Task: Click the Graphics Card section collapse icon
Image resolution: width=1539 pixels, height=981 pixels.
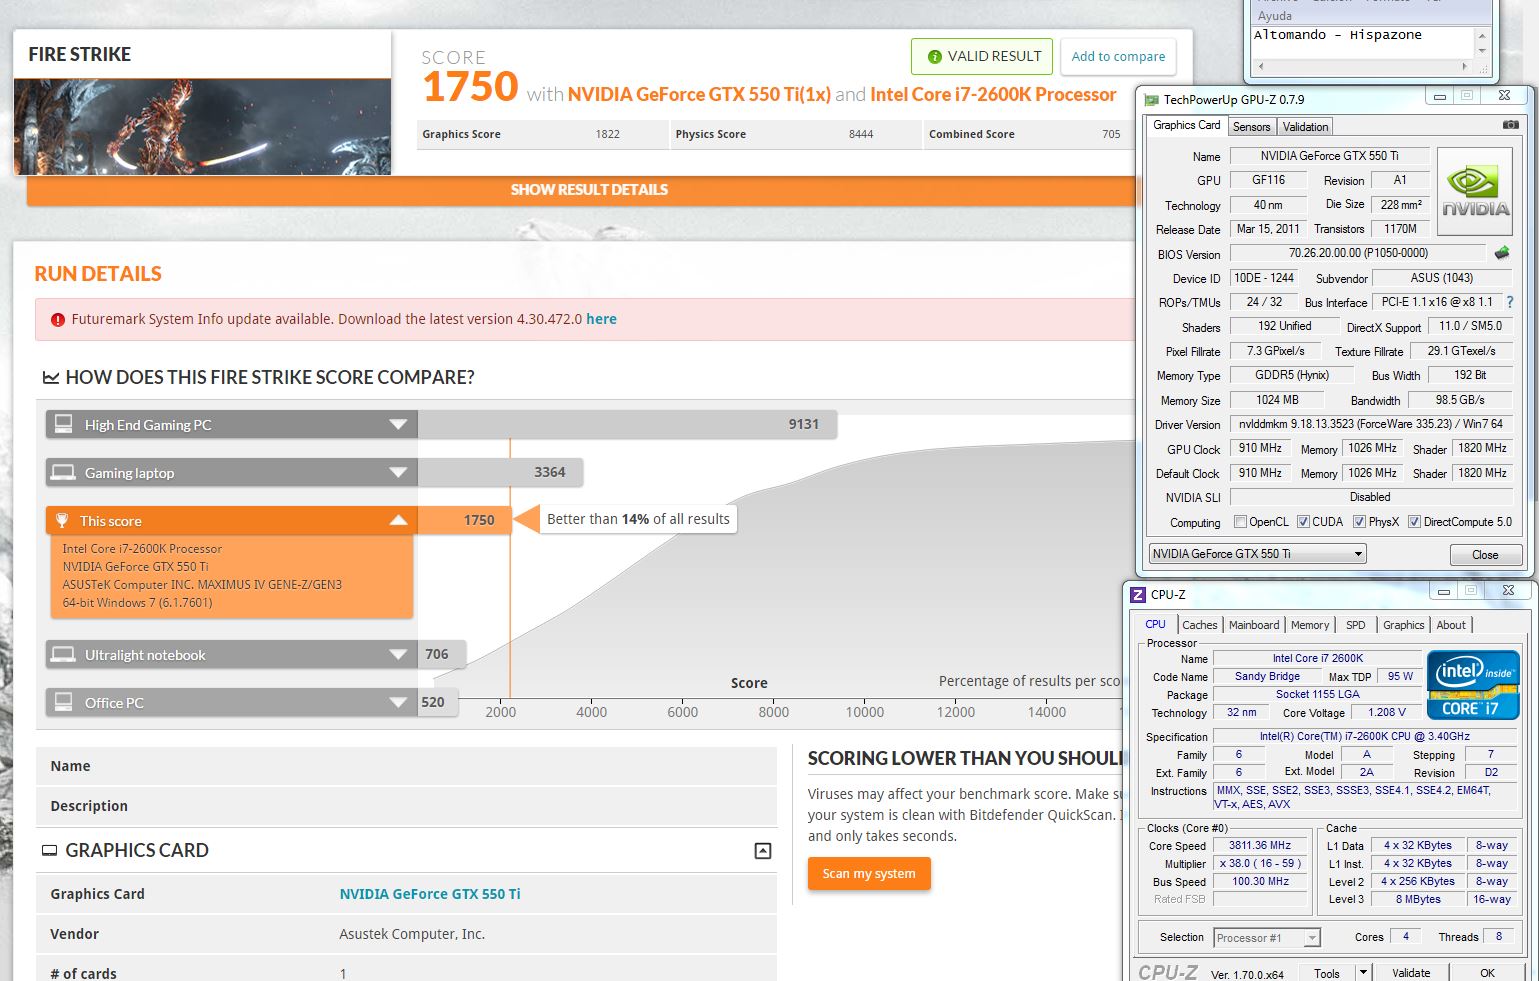Action: 762,851
